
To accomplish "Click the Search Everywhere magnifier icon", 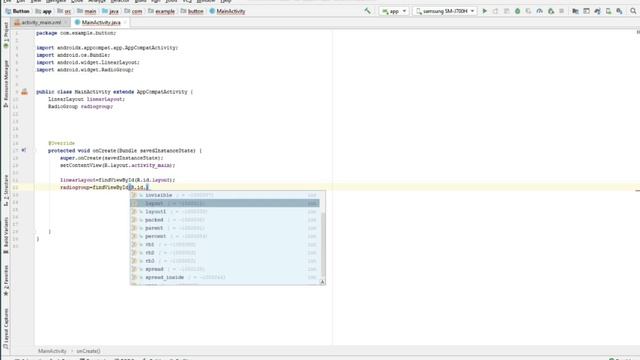I will [x=633, y=11].
